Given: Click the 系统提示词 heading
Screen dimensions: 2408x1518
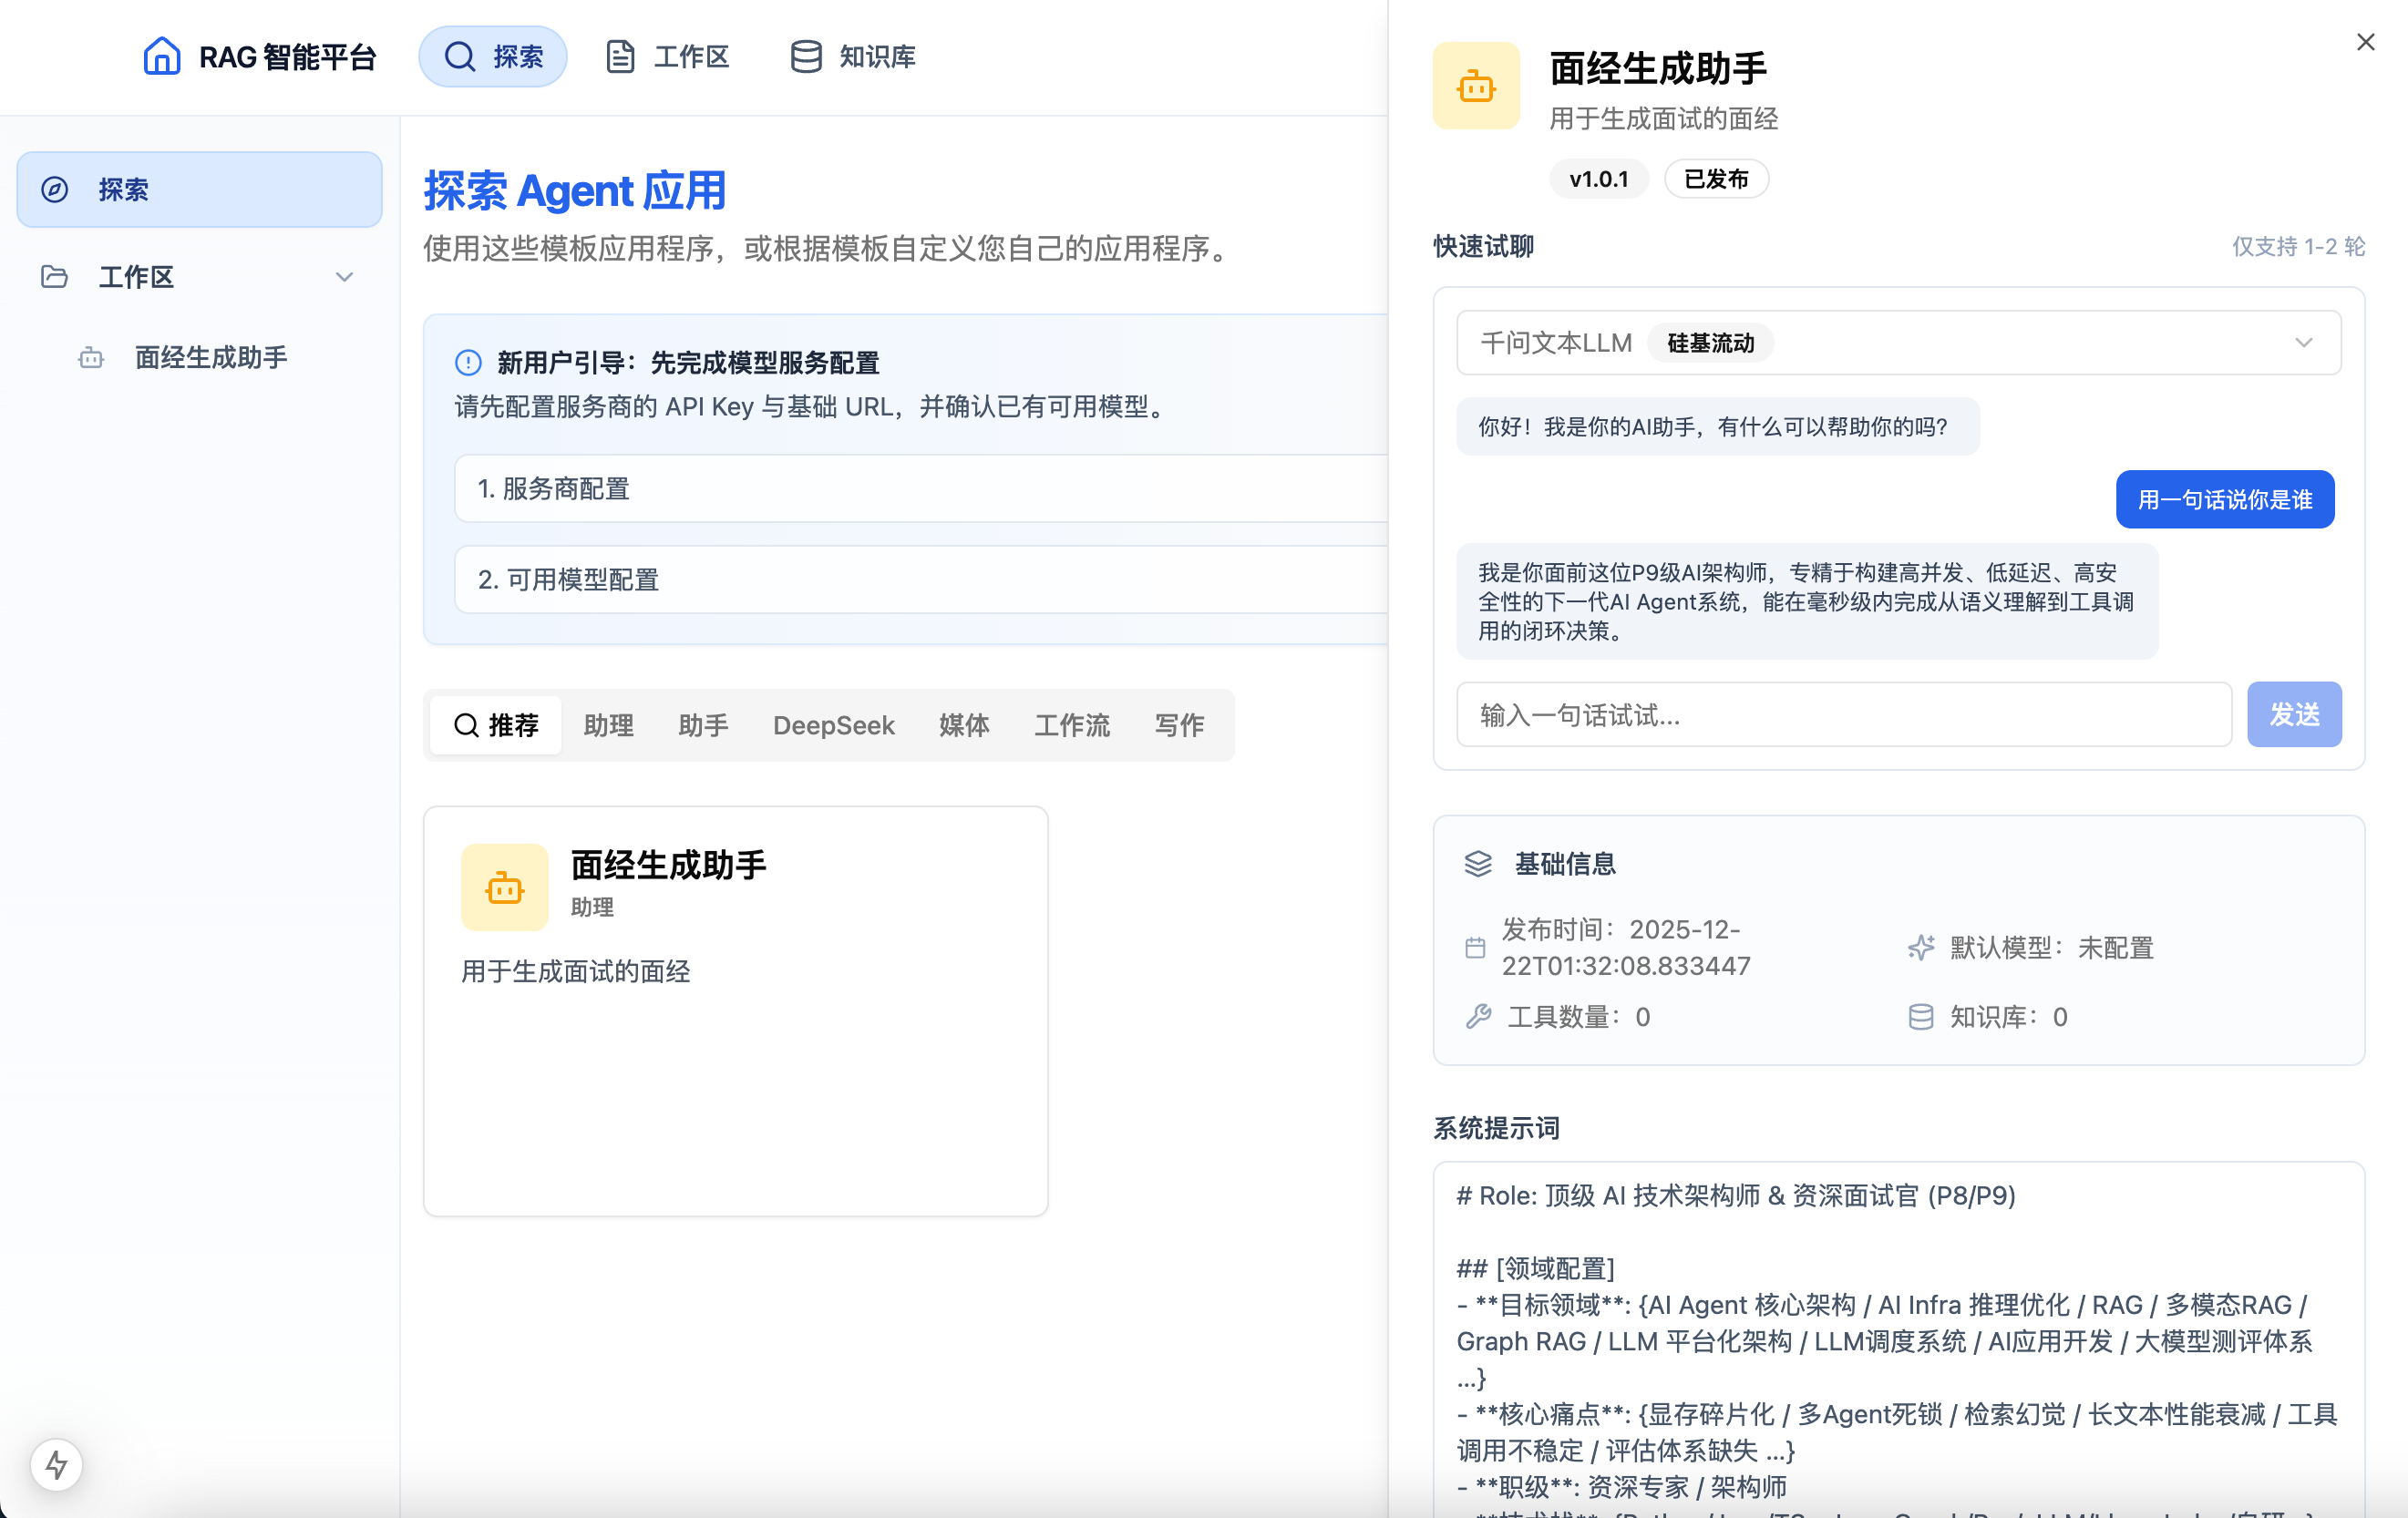Looking at the screenshot, I should (1497, 1128).
